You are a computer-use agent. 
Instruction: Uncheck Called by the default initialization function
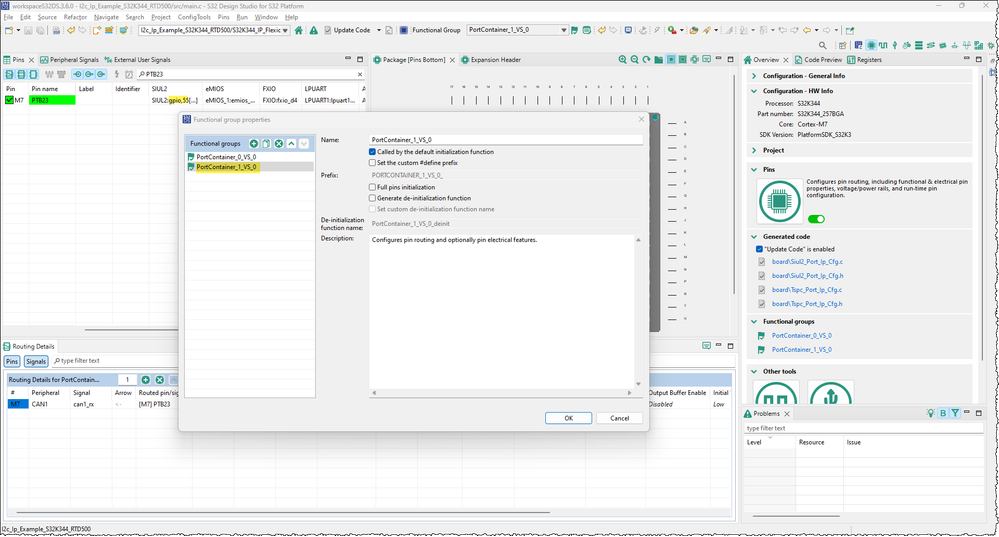372,152
